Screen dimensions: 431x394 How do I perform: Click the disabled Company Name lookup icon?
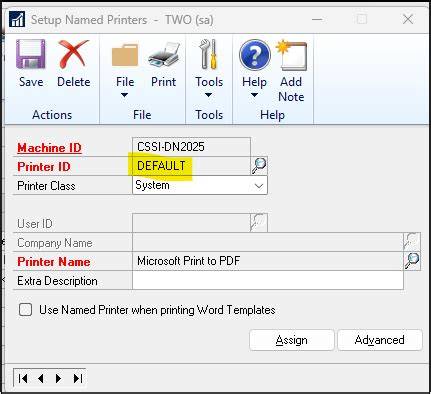pyautogui.click(x=412, y=242)
